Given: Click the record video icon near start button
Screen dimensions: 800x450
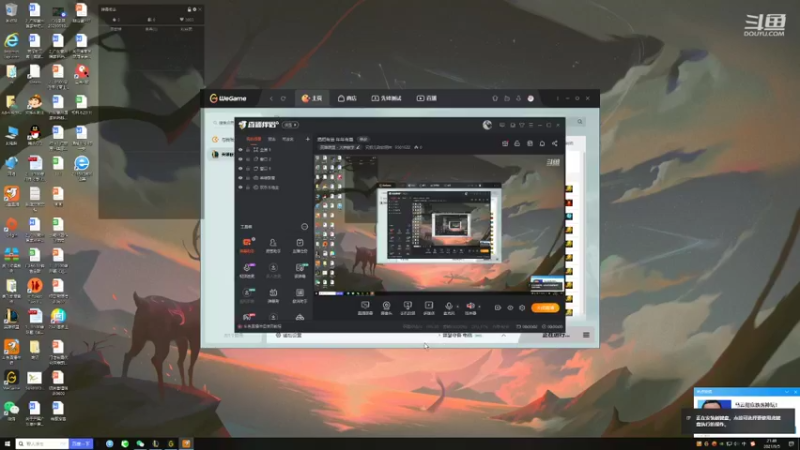Looking at the screenshot, I should click(498, 308).
